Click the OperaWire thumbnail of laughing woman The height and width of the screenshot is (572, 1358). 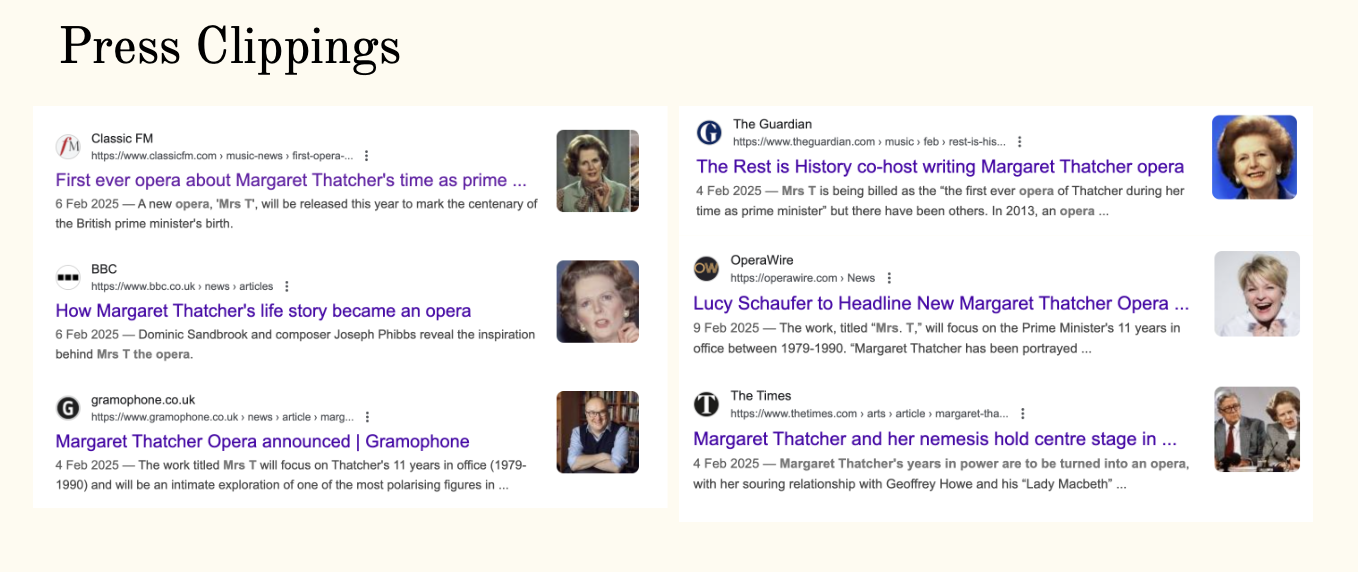[1257, 293]
